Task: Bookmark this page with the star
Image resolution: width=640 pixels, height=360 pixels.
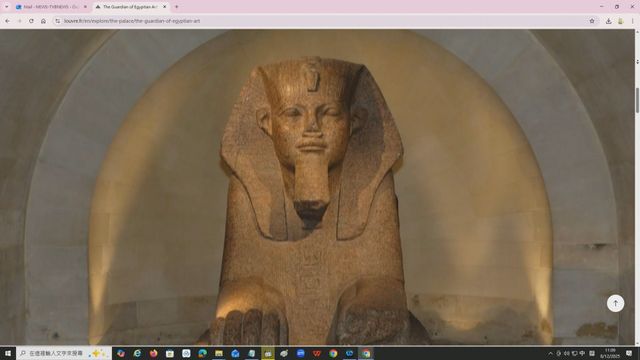Action: (x=592, y=21)
